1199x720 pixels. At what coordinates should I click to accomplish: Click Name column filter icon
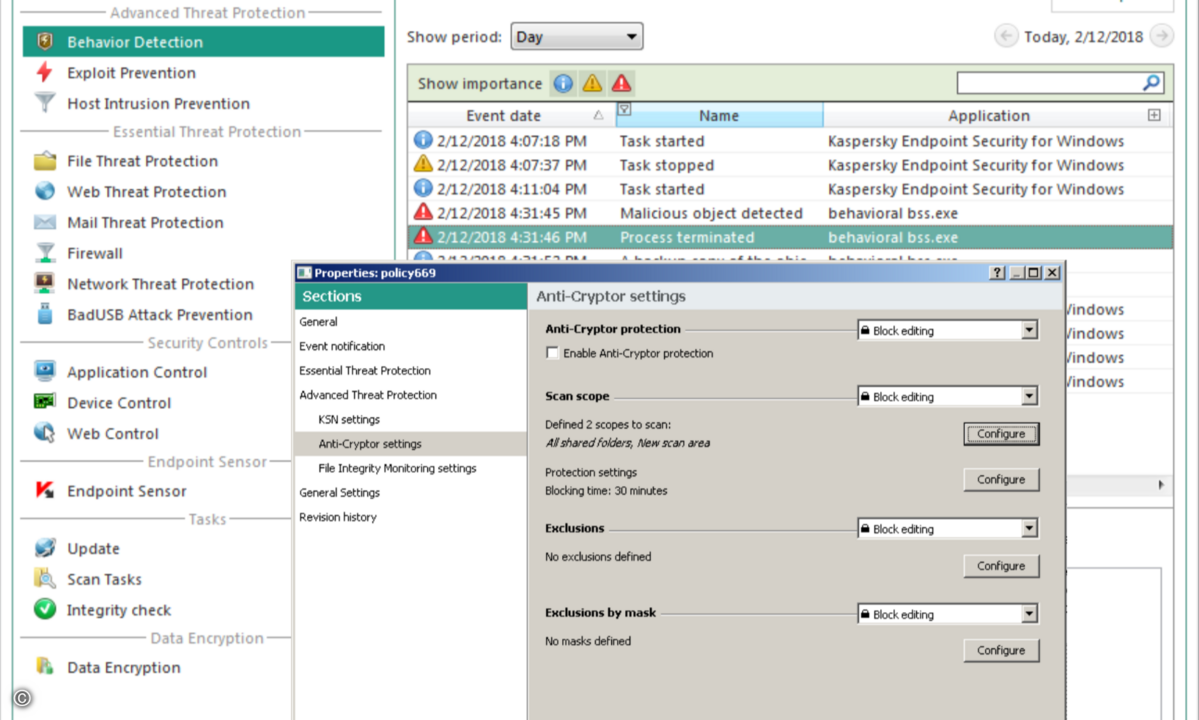(x=624, y=109)
